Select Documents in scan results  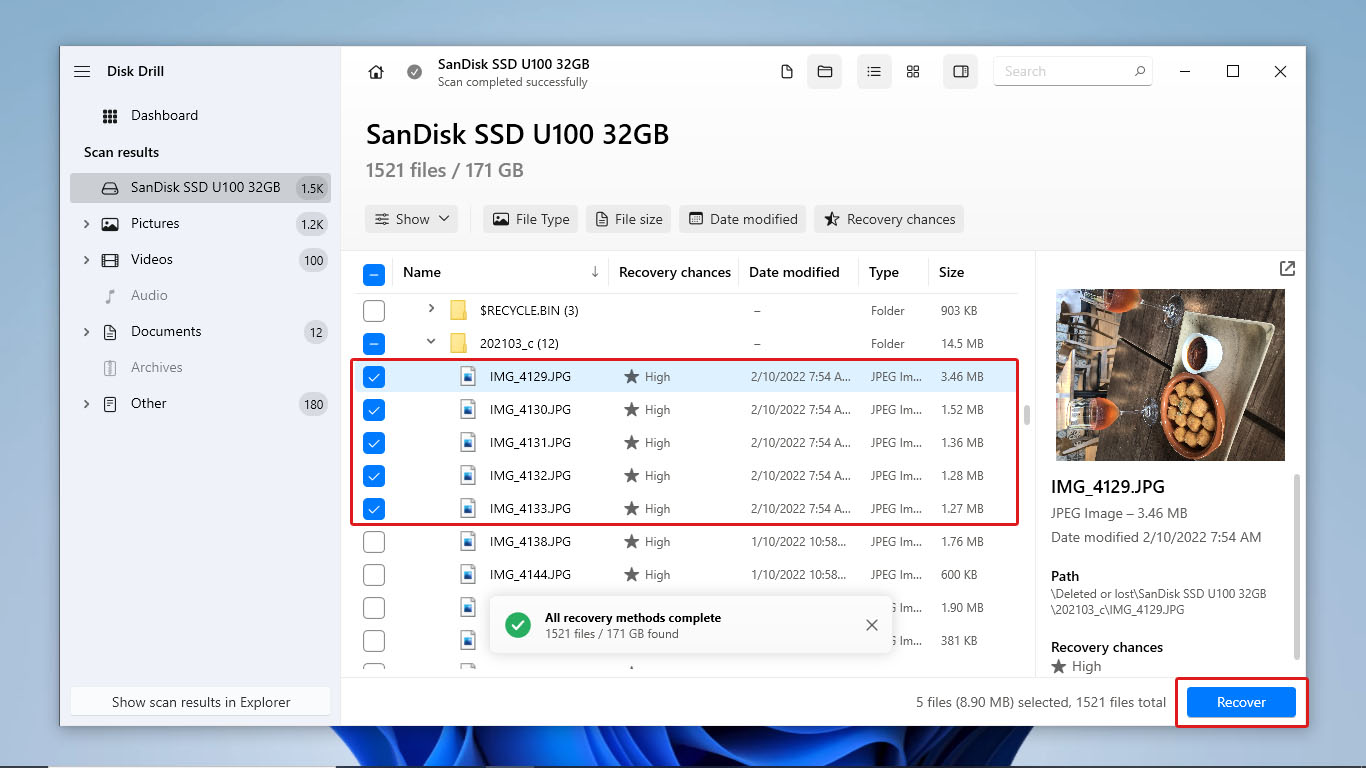tap(166, 332)
